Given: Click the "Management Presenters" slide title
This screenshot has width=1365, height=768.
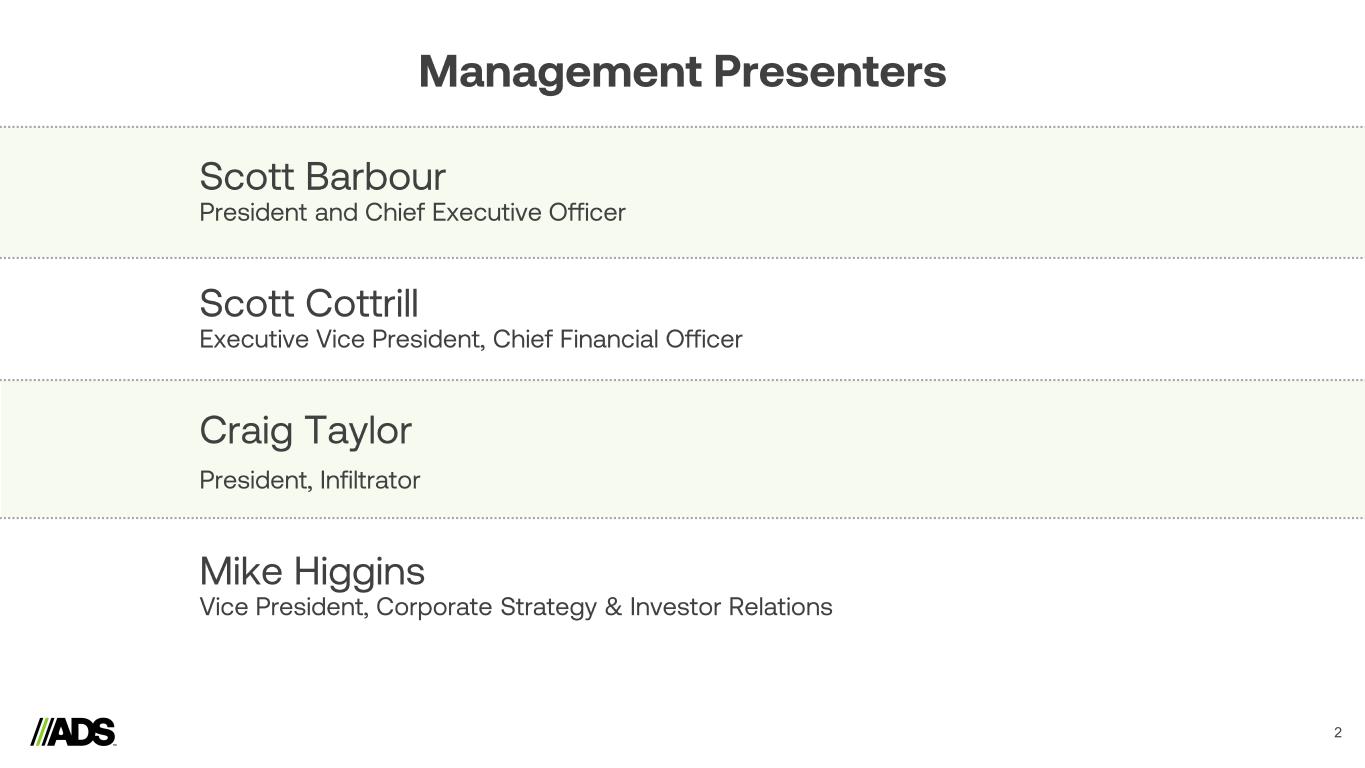Looking at the screenshot, I should 682,72.
